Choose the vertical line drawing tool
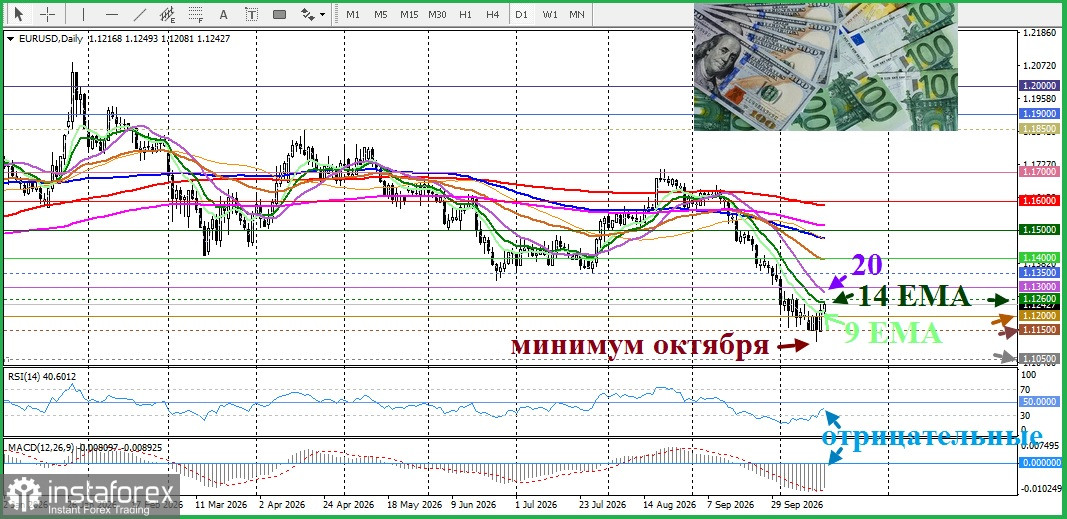The width and height of the screenshot is (1067, 519). pos(84,14)
